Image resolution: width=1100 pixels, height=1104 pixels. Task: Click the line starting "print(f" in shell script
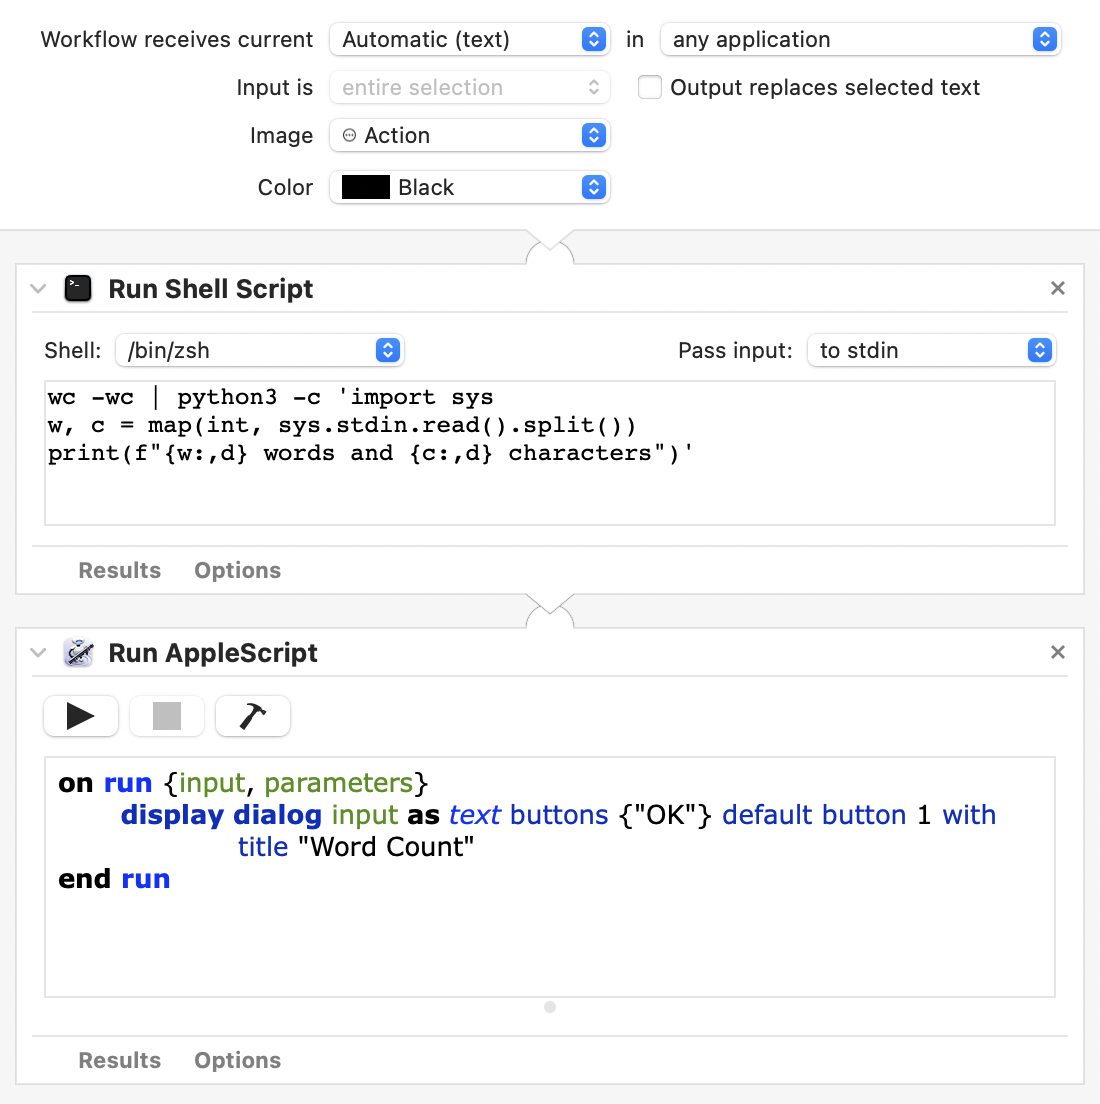tap(370, 453)
